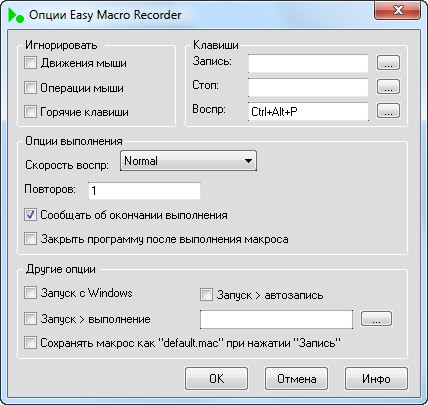This screenshot has height=405, width=428.
Task: Open browse button next to Запись field
Action: [x=388, y=63]
